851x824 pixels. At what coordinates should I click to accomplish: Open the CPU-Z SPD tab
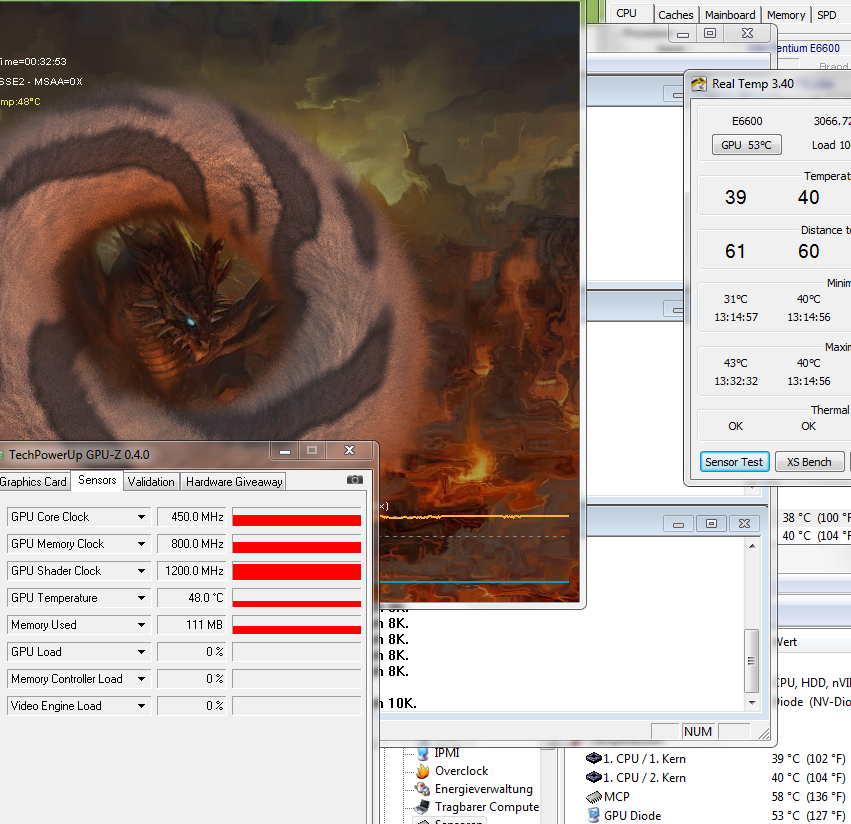pyautogui.click(x=827, y=15)
